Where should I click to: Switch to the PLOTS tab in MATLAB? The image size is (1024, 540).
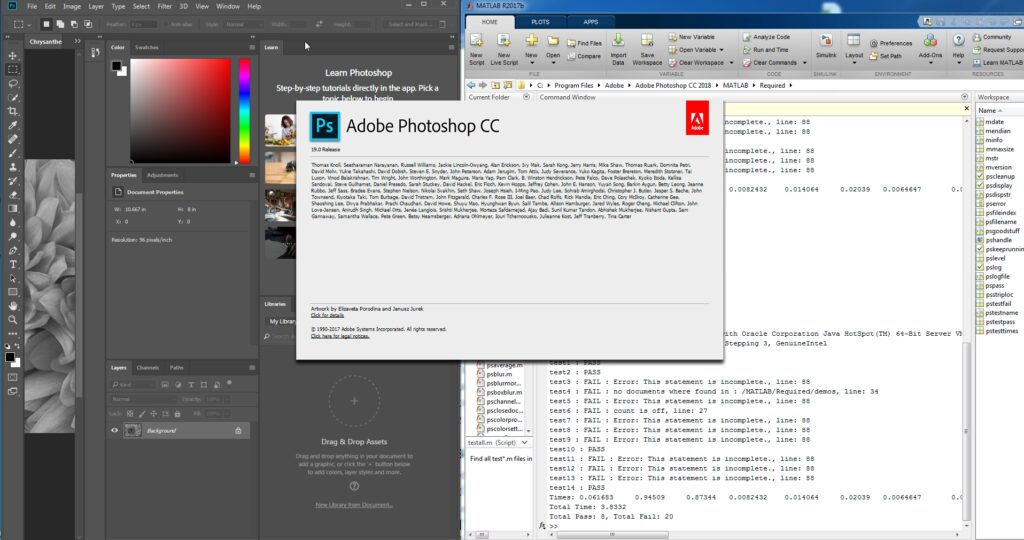pyautogui.click(x=540, y=20)
